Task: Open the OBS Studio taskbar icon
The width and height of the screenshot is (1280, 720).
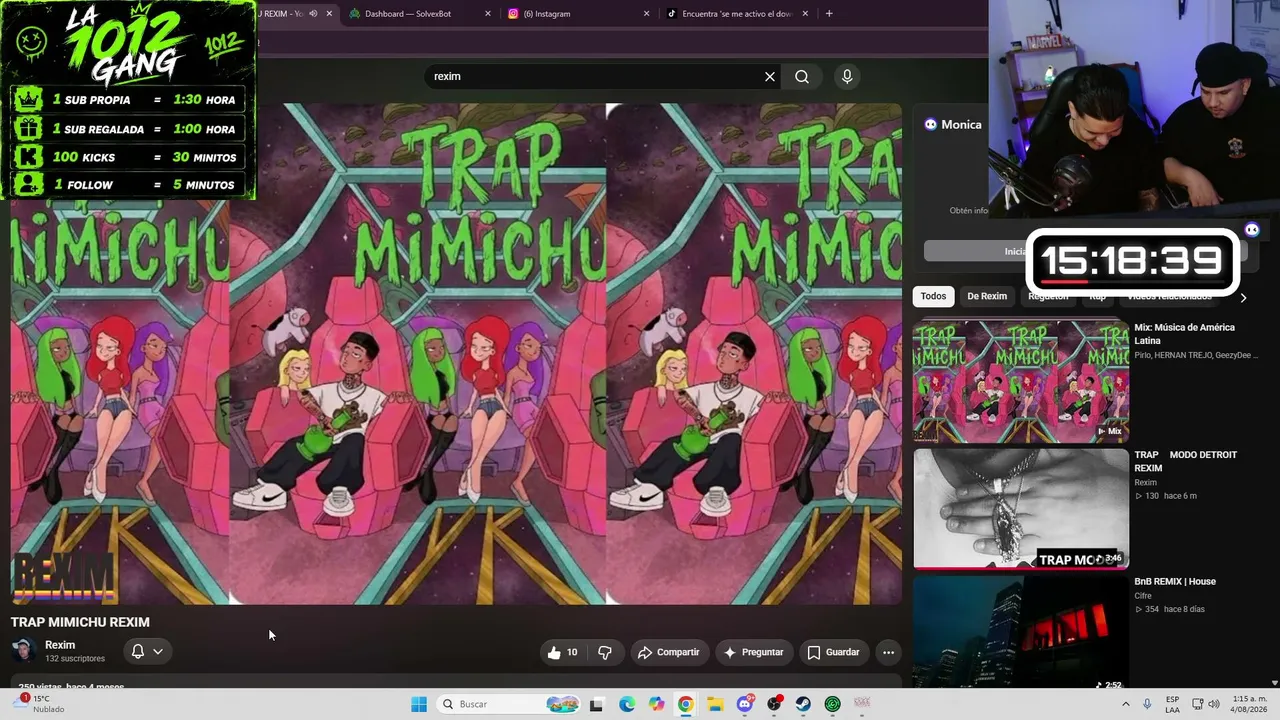Action: (774, 704)
